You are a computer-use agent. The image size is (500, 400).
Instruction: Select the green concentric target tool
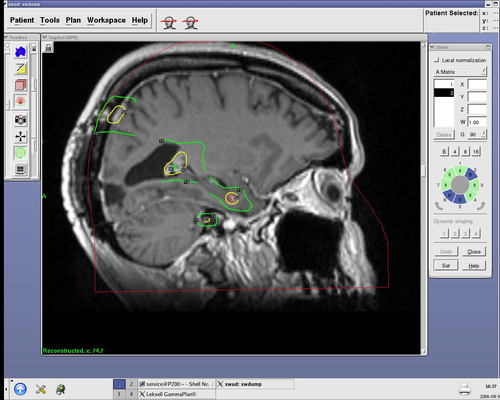click(x=21, y=153)
